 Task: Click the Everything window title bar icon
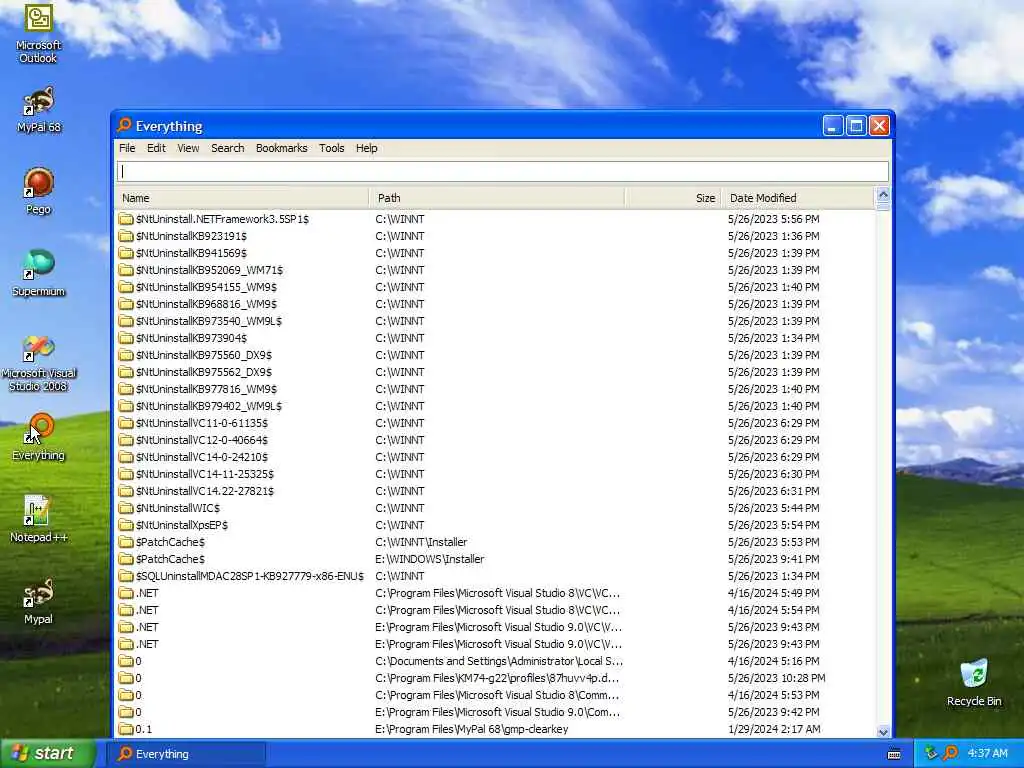[x=124, y=125]
